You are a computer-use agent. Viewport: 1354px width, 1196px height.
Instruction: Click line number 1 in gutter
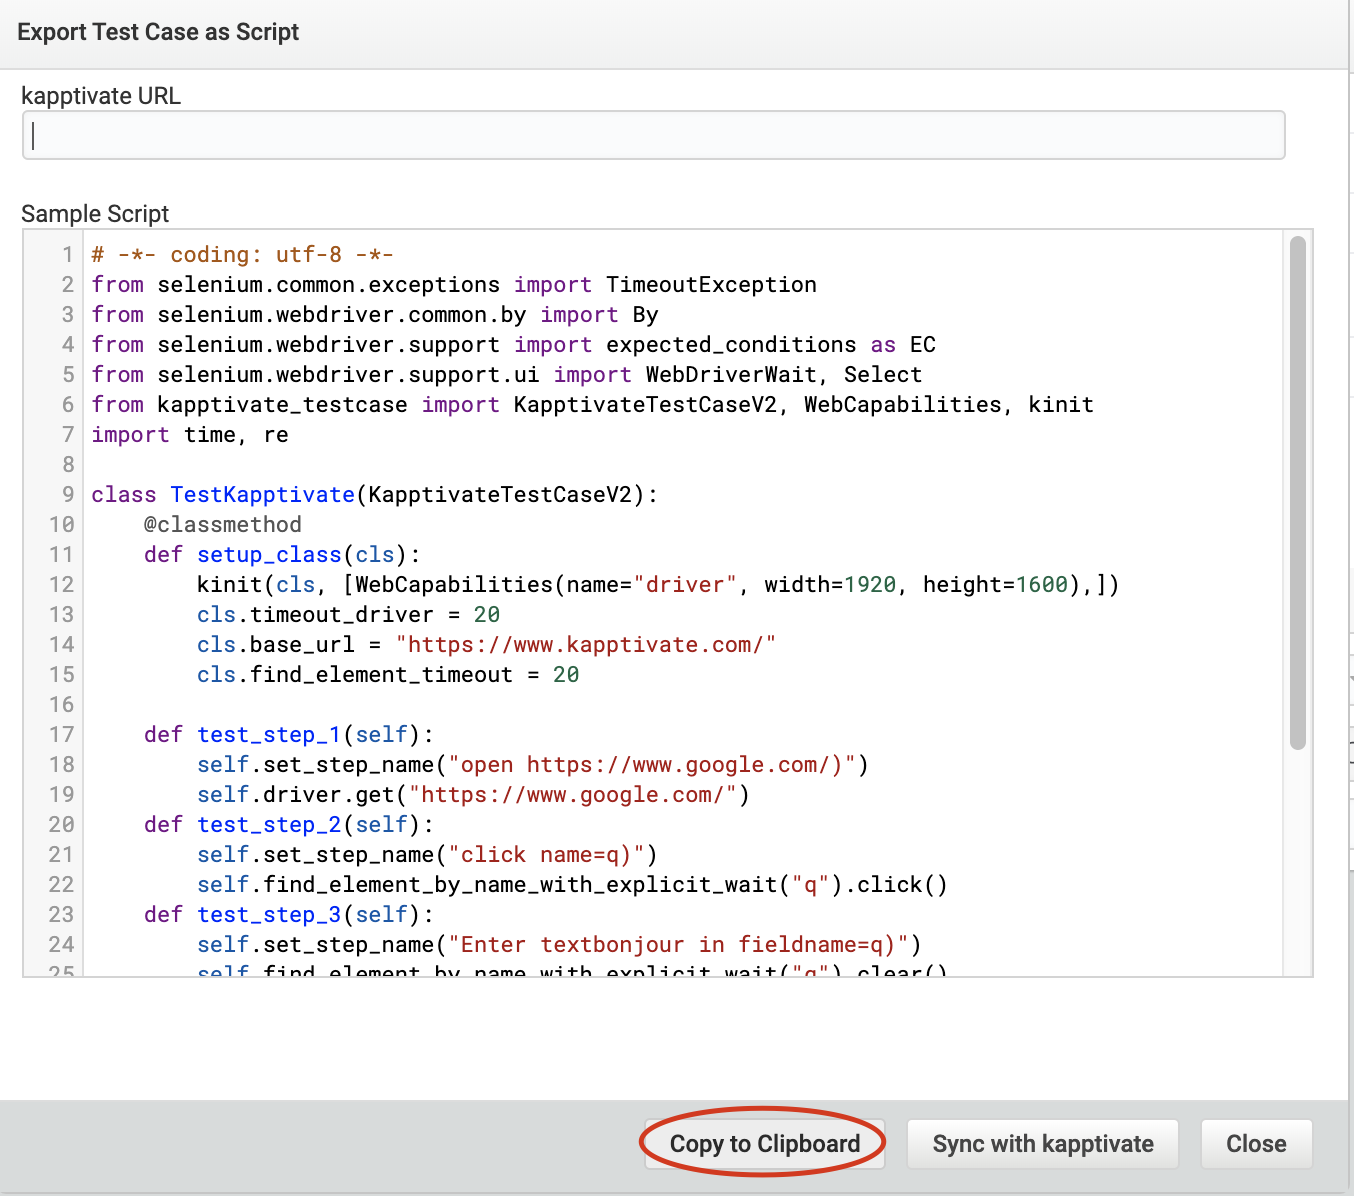coord(67,255)
